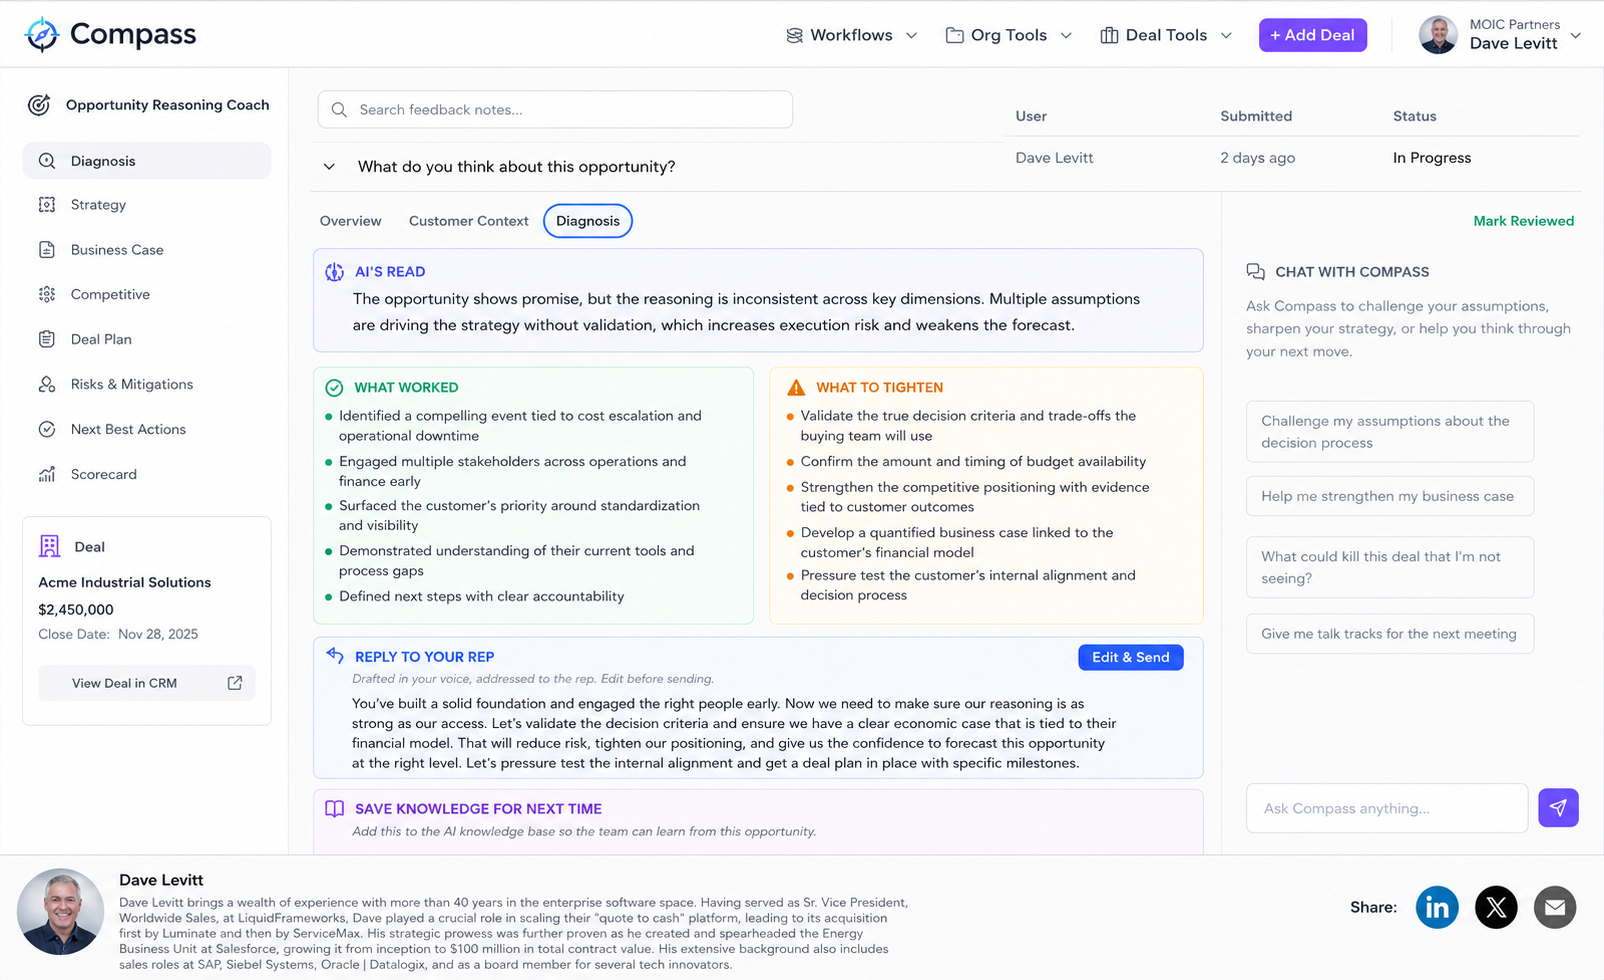Click the Compass logo icon
The height and width of the screenshot is (980, 1604).
click(42, 35)
